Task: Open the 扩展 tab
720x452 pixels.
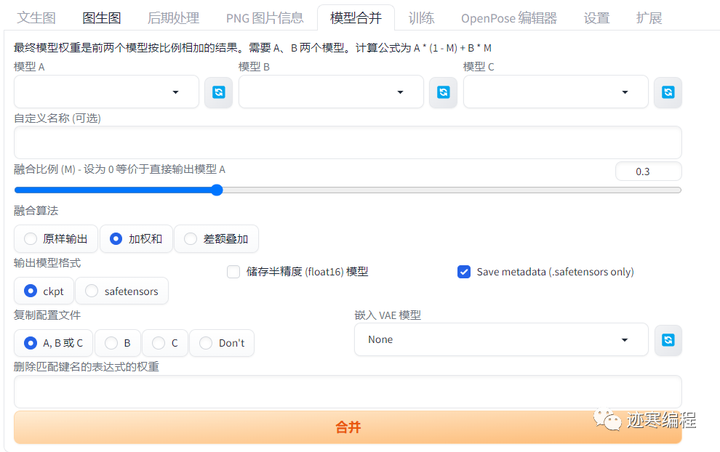Action: click(x=649, y=18)
